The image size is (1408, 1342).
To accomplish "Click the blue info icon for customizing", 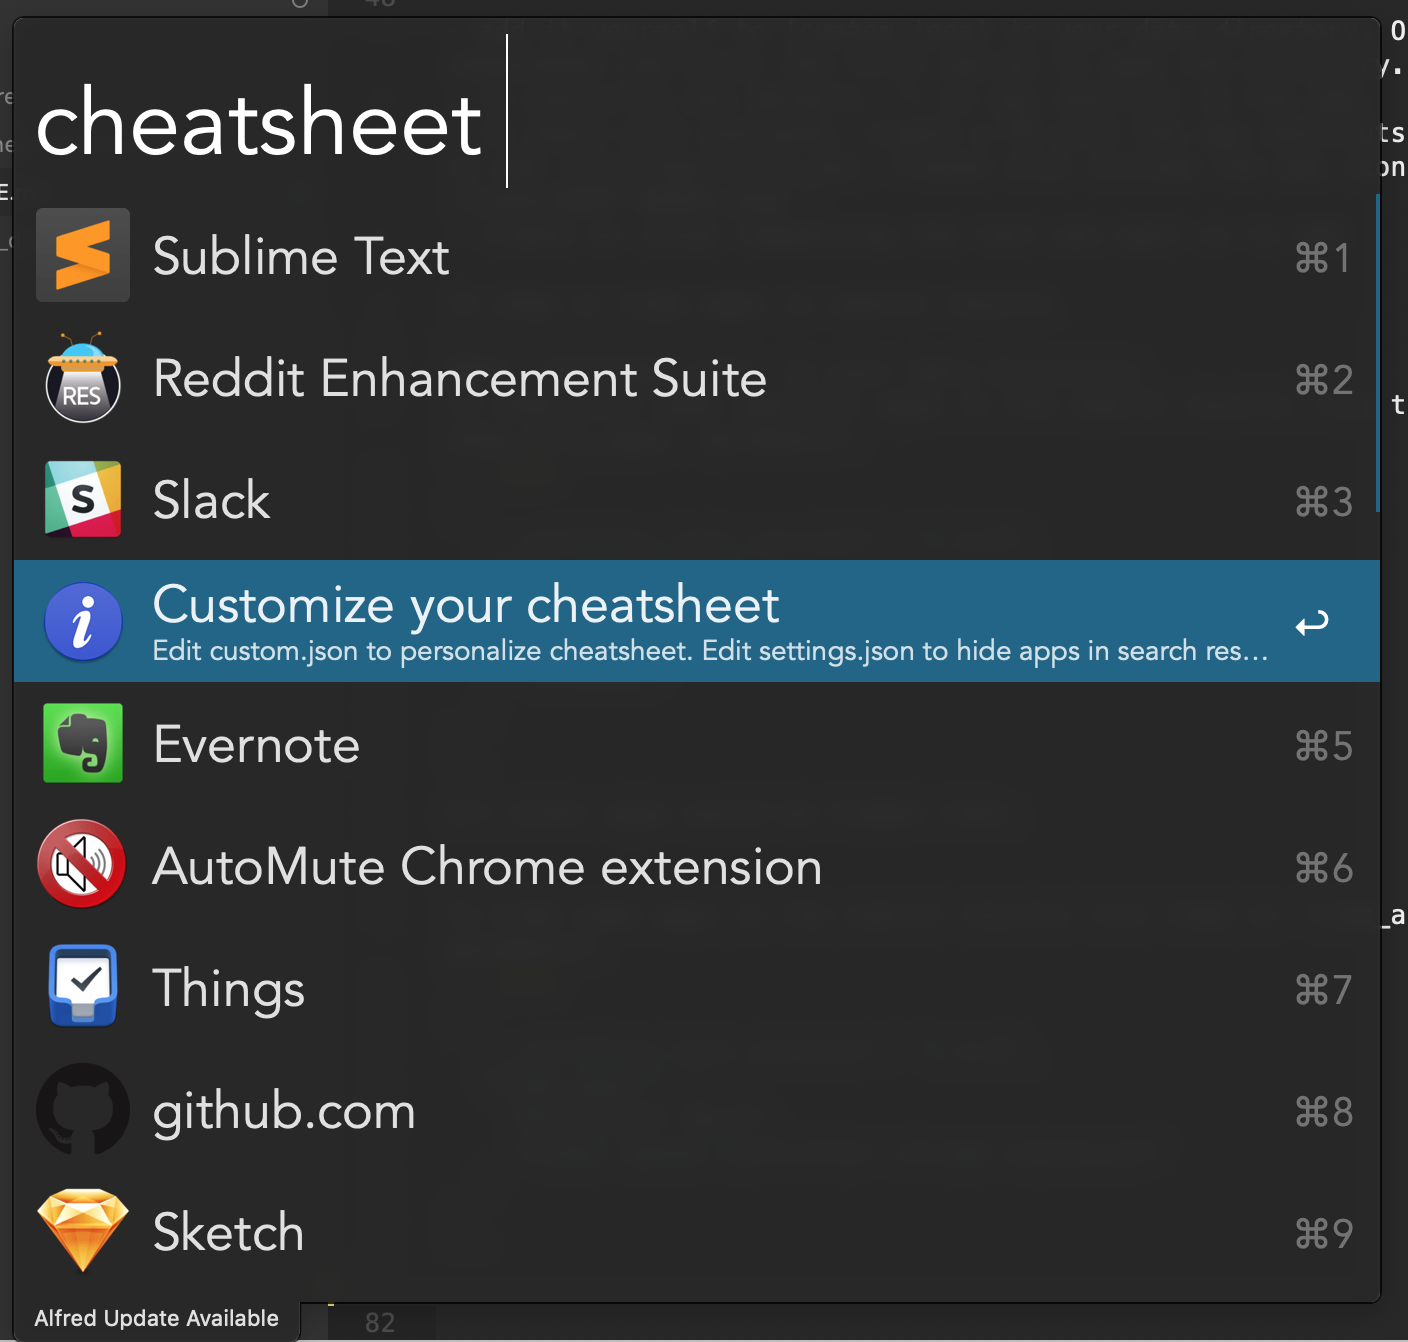I will point(83,621).
